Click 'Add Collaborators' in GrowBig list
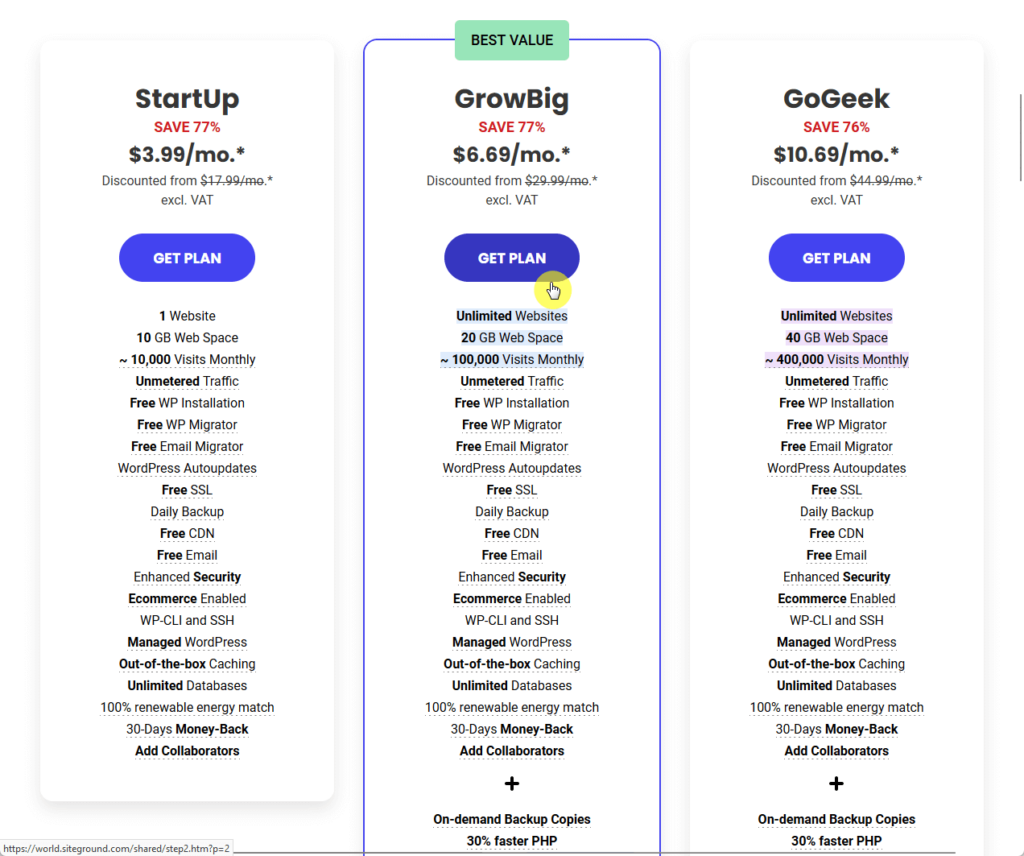This screenshot has height=856, width=1024. tap(512, 751)
